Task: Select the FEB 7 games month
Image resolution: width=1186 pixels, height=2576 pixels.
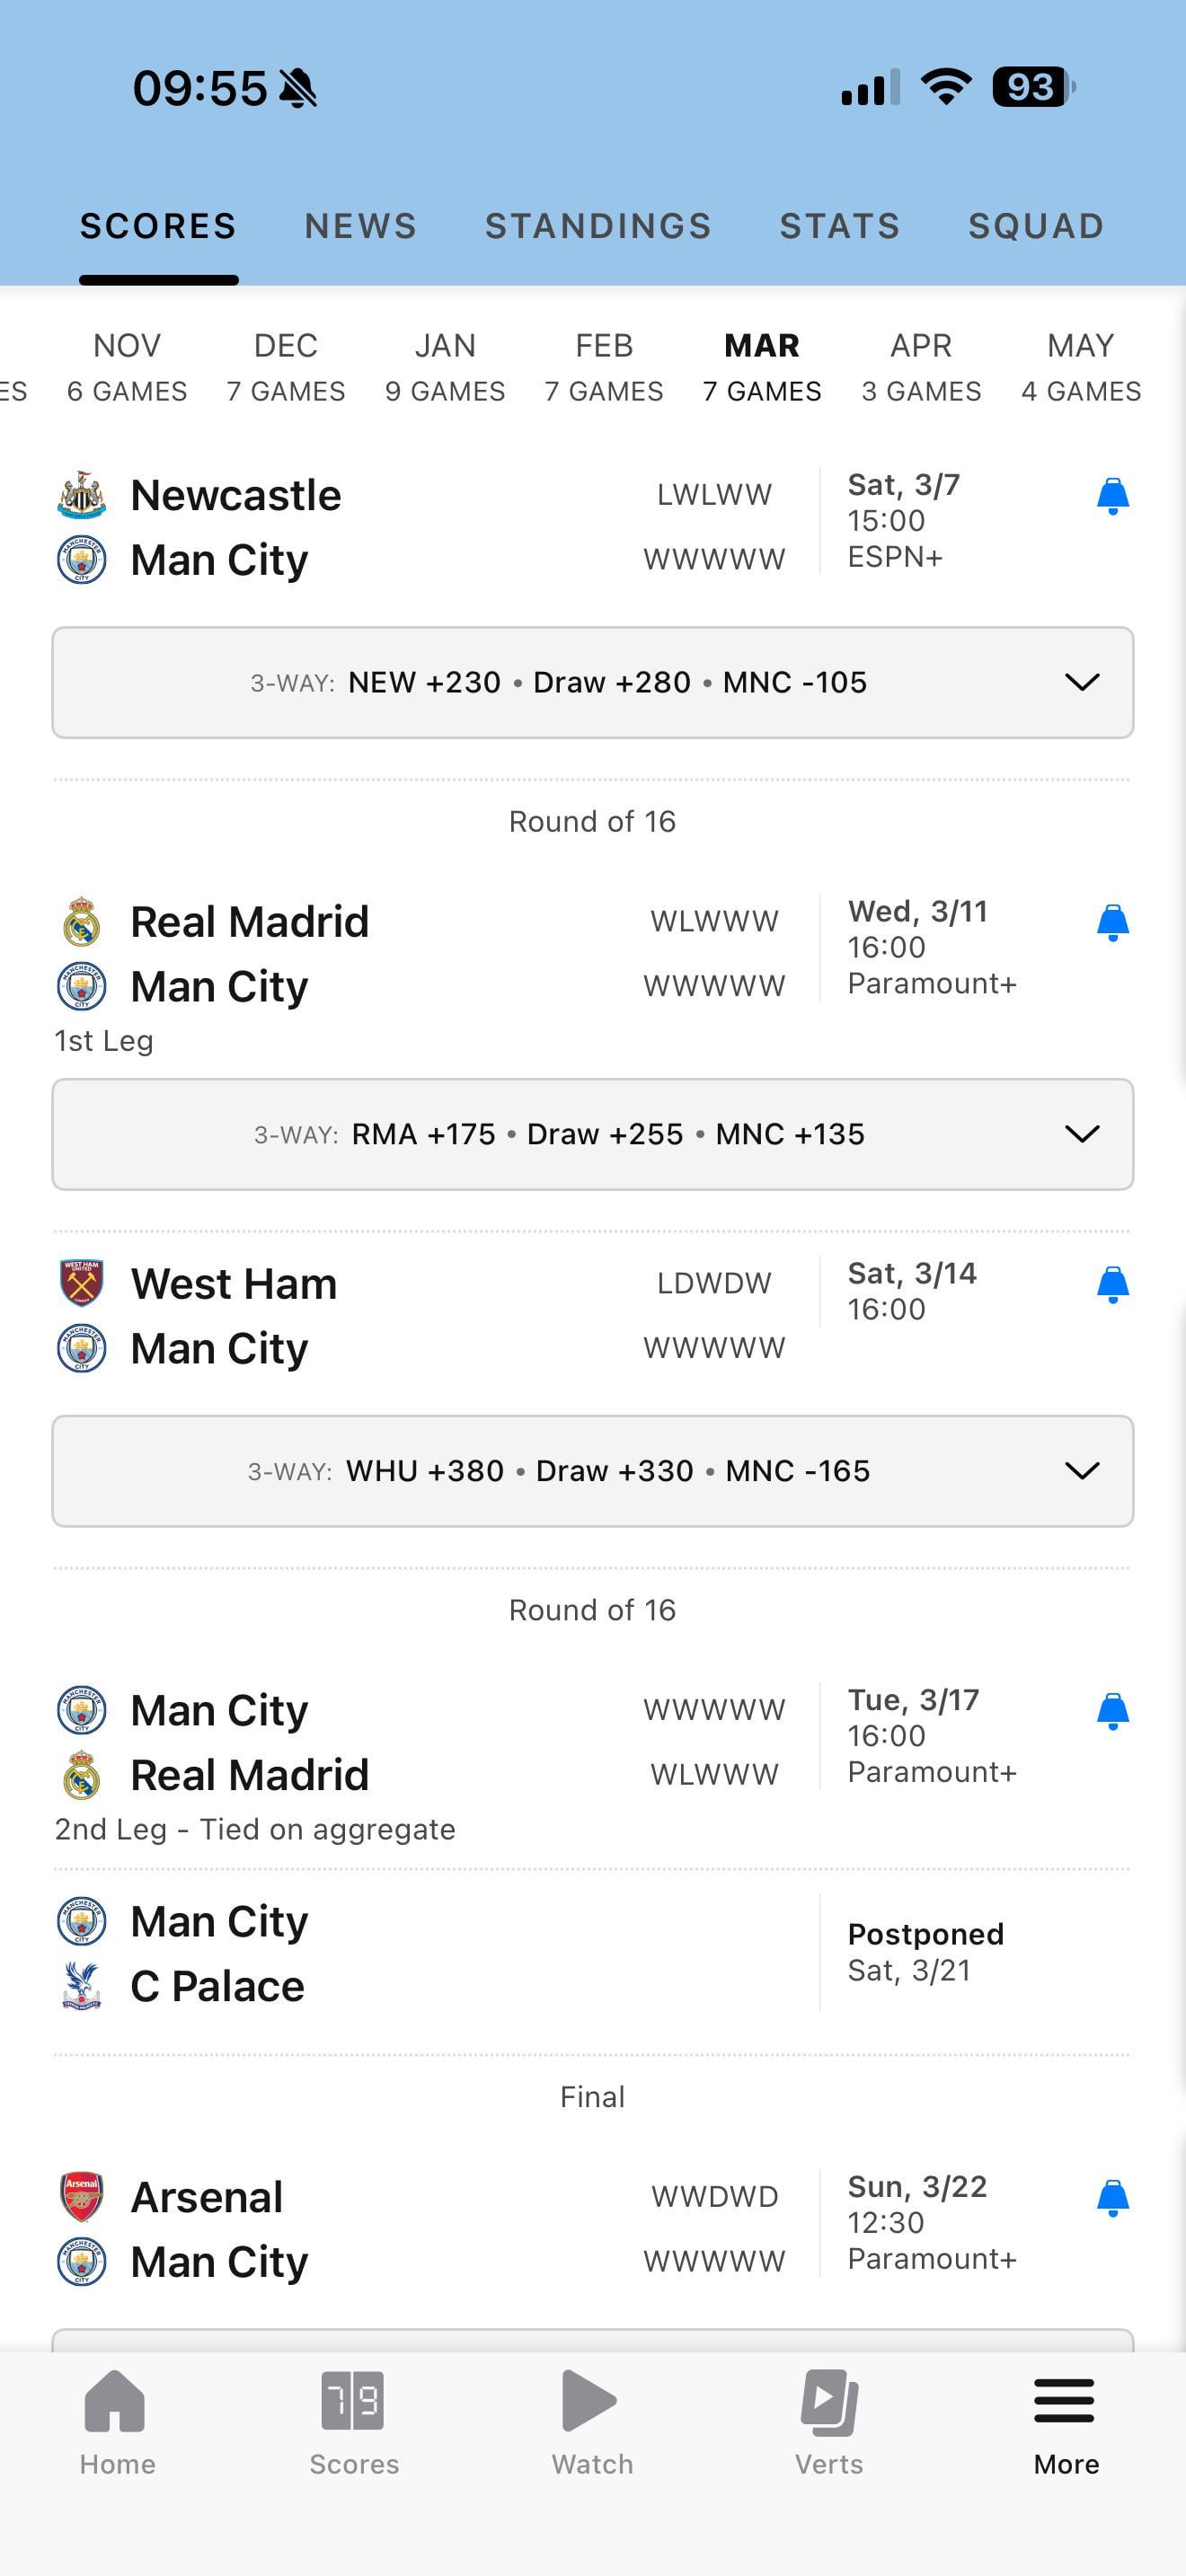Action: pyautogui.click(x=604, y=367)
